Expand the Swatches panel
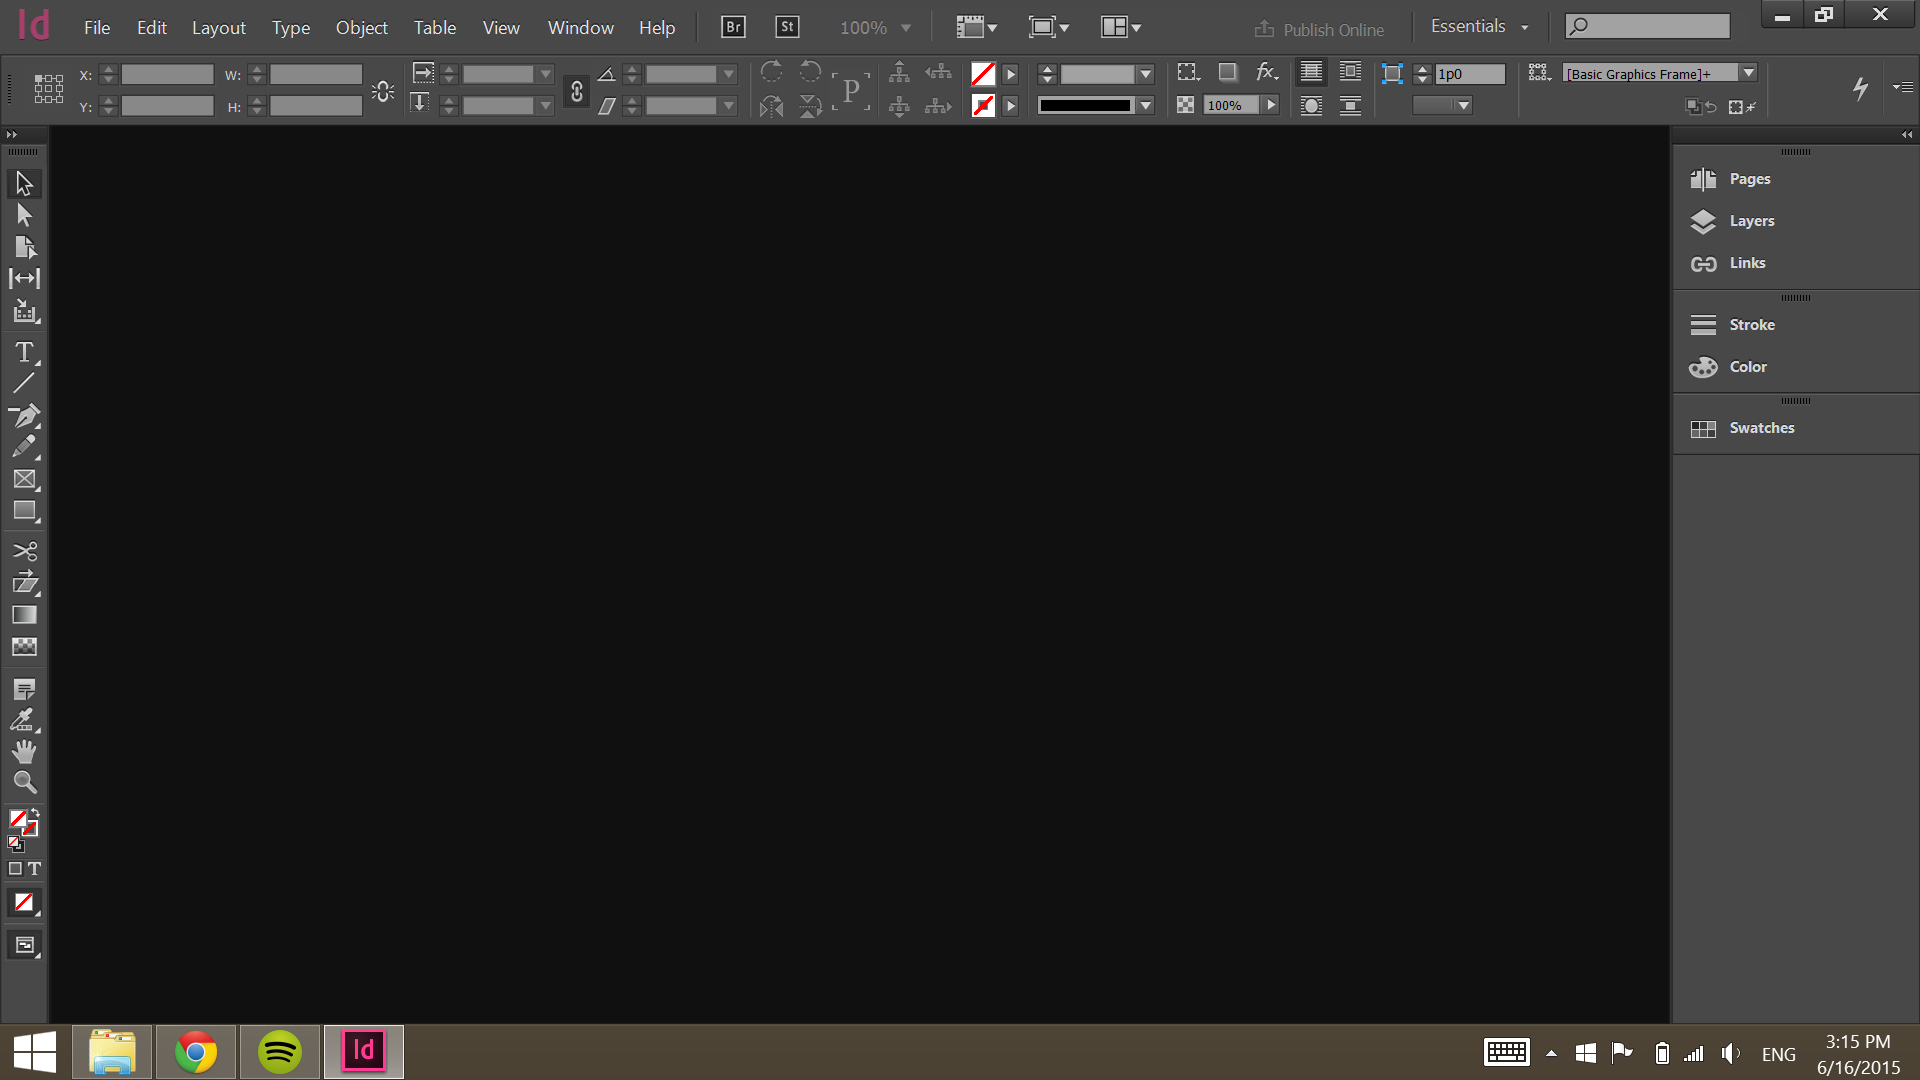The height and width of the screenshot is (1080, 1920). pyautogui.click(x=1760, y=426)
